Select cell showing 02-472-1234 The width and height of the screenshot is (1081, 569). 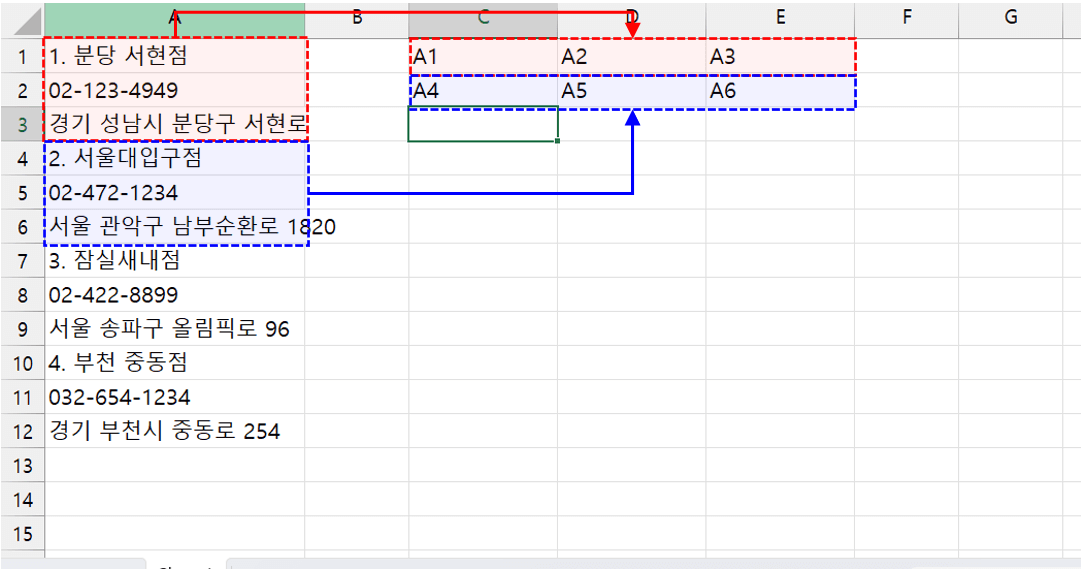click(174, 193)
